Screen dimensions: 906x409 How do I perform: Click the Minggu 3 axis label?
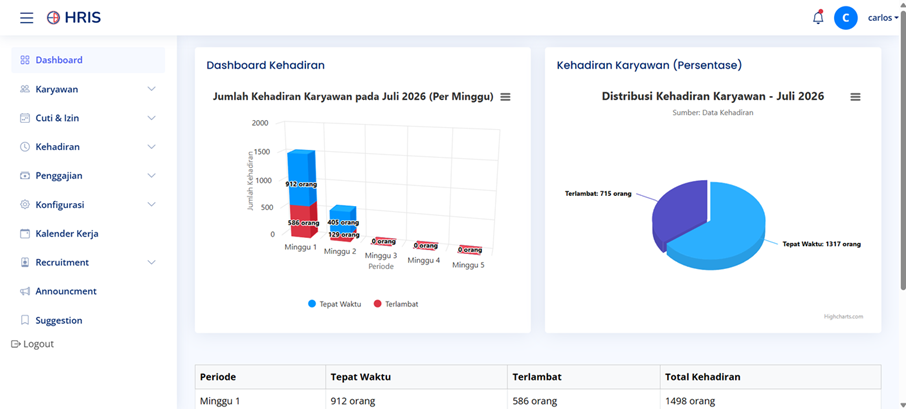pos(381,256)
